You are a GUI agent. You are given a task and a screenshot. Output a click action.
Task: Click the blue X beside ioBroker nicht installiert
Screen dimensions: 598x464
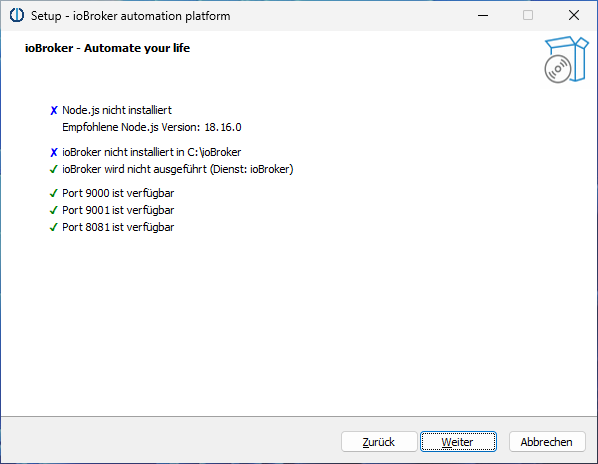coord(54,153)
